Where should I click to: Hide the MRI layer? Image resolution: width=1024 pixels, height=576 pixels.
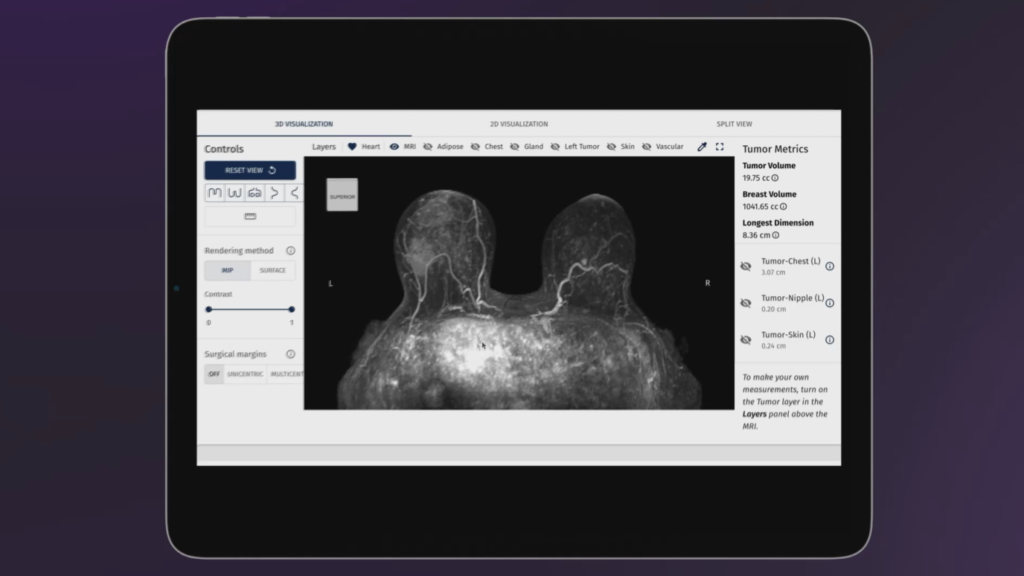click(394, 146)
